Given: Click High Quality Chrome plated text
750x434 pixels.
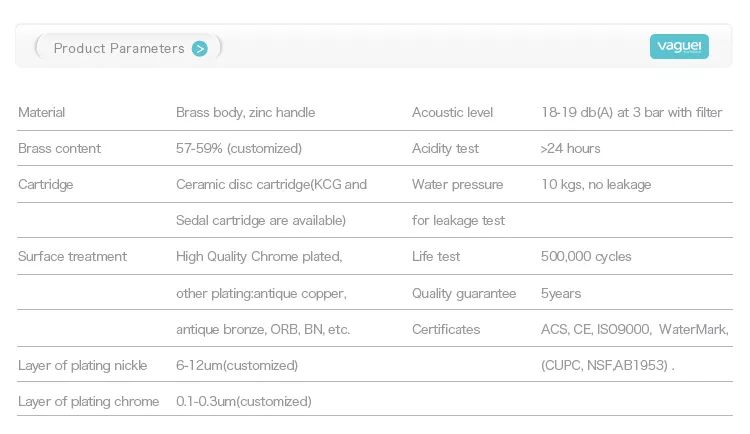Looking at the screenshot, I should 259,256.
